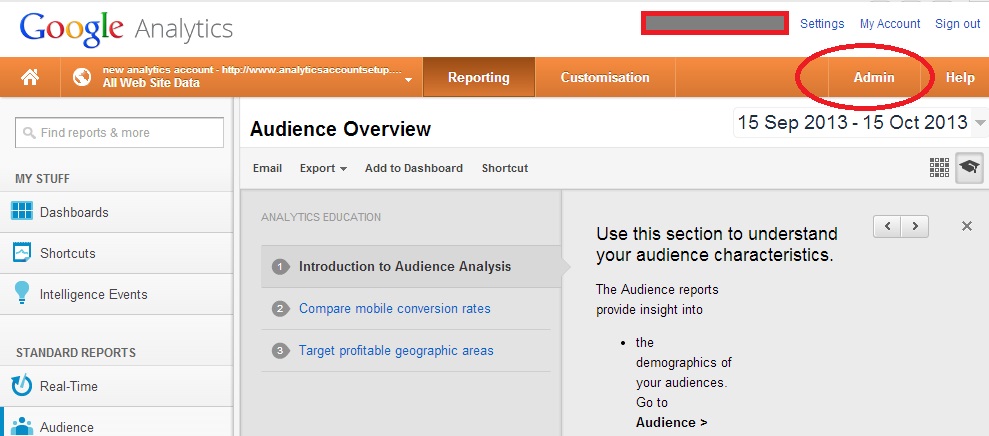
Task: Close the Analytics Education panel
Action: [966, 226]
